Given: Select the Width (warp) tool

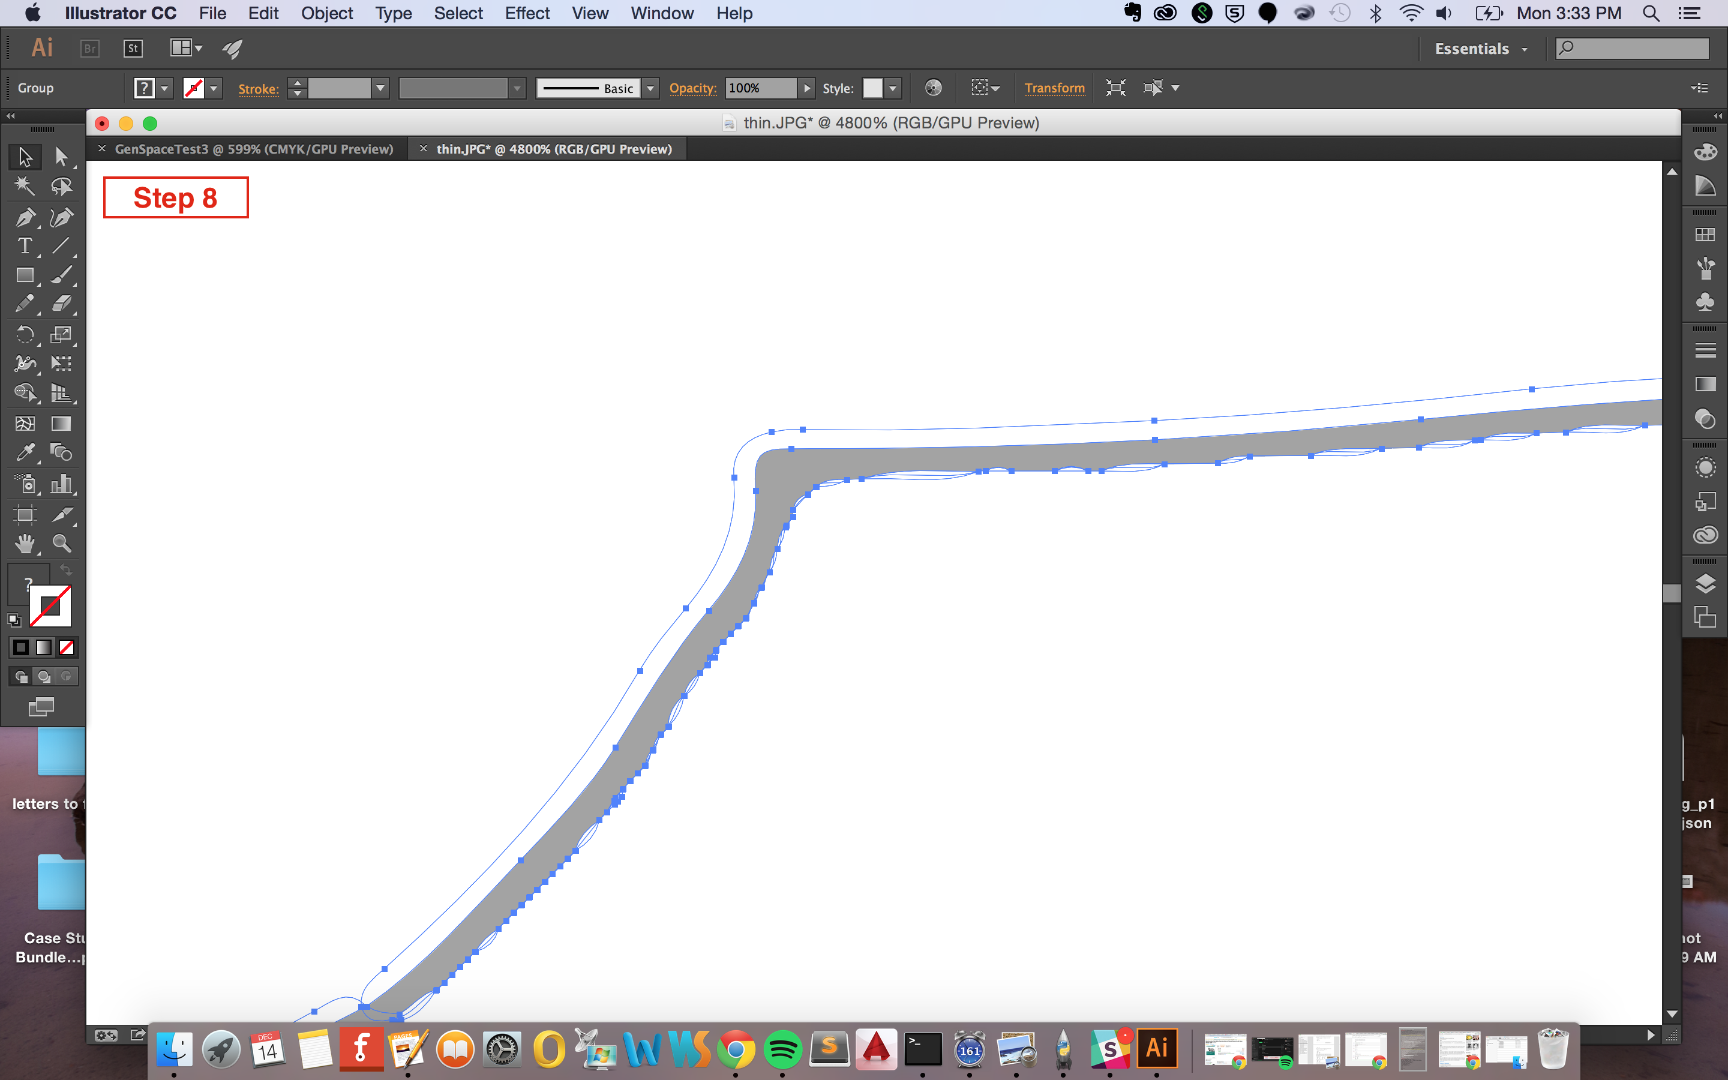Looking at the screenshot, I should 25,364.
